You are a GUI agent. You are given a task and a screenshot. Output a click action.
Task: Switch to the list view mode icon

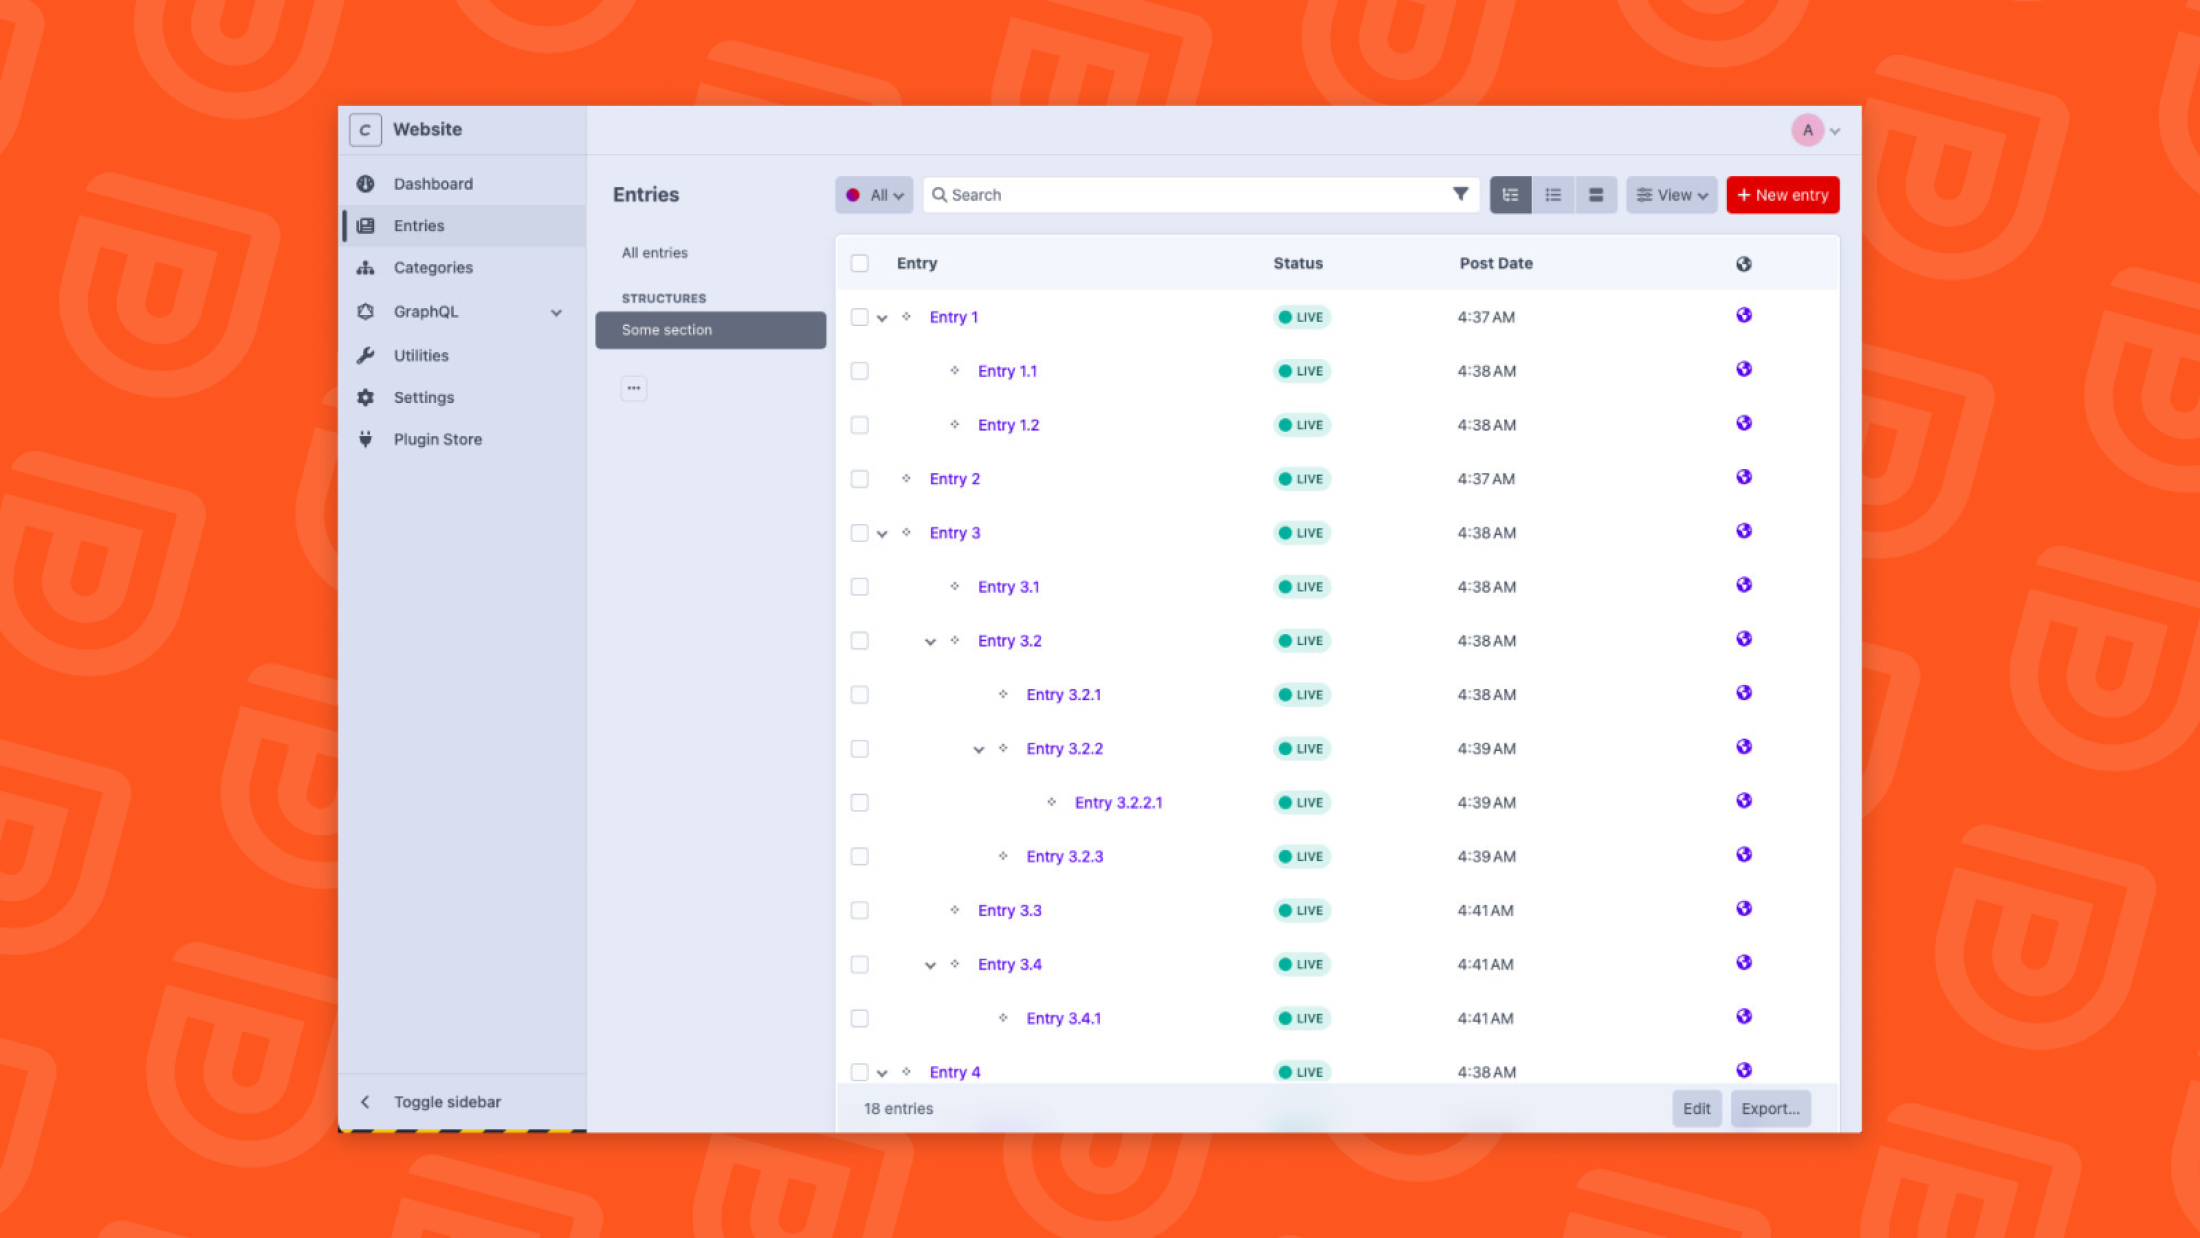pyautogui.click(x=1553, y=195)
